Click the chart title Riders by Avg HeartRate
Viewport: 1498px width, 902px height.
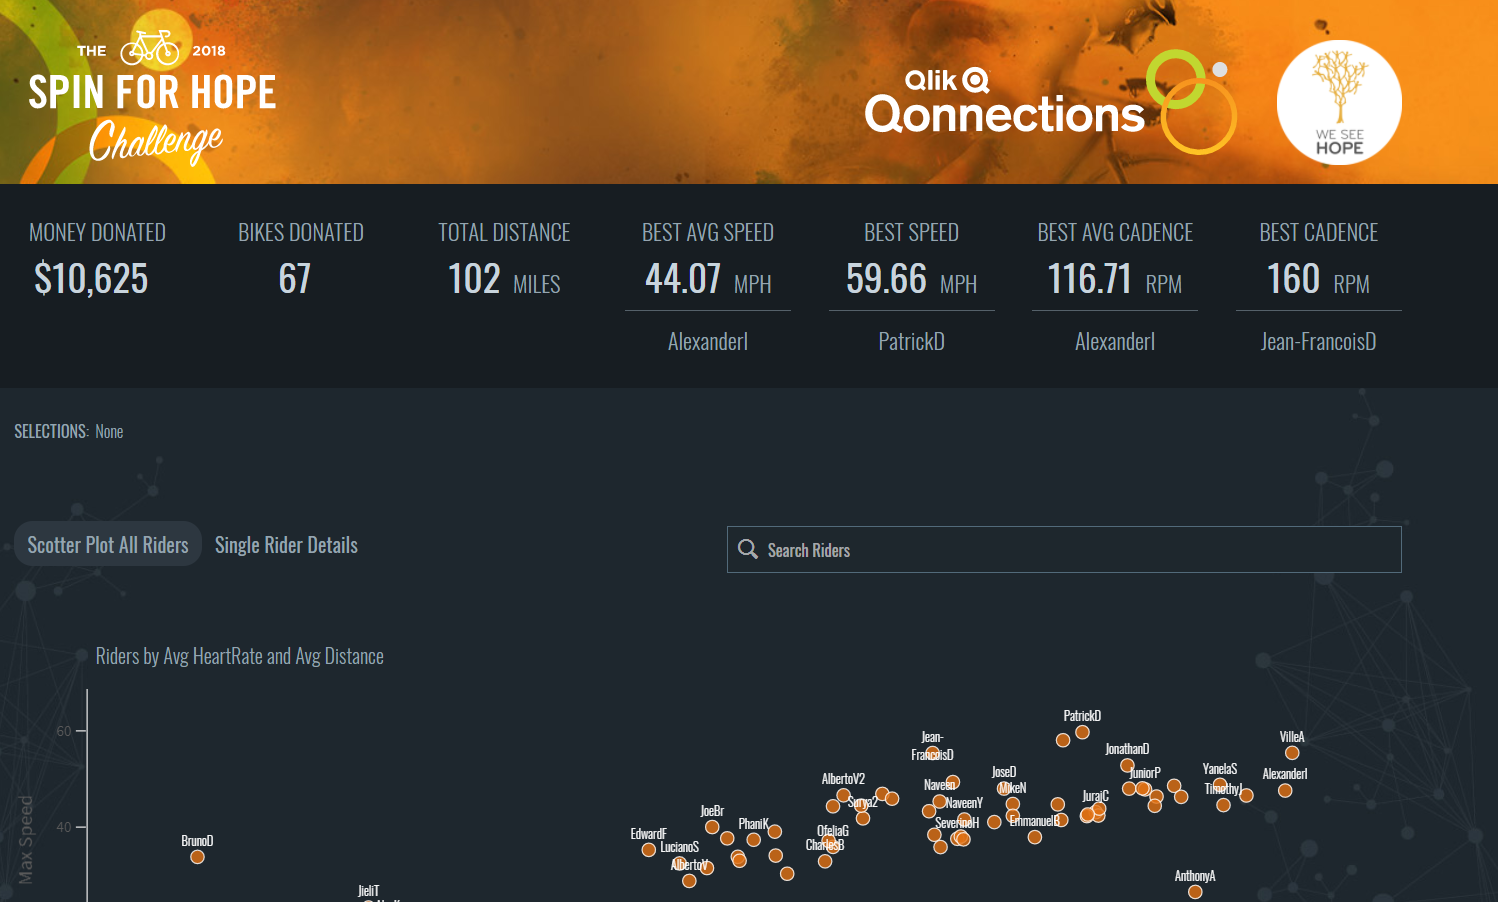click(x=239, y=656)
